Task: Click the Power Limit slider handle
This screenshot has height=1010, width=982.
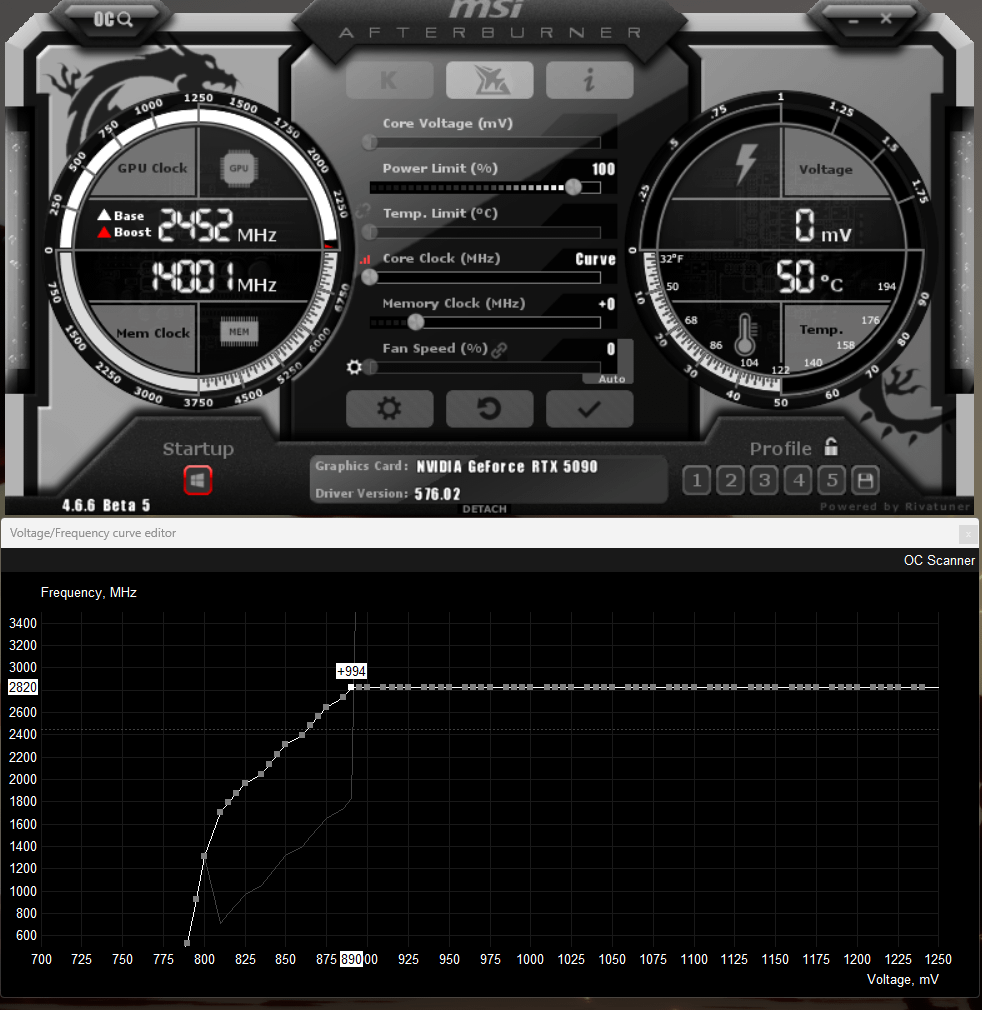Action: (x=573, y=187)
